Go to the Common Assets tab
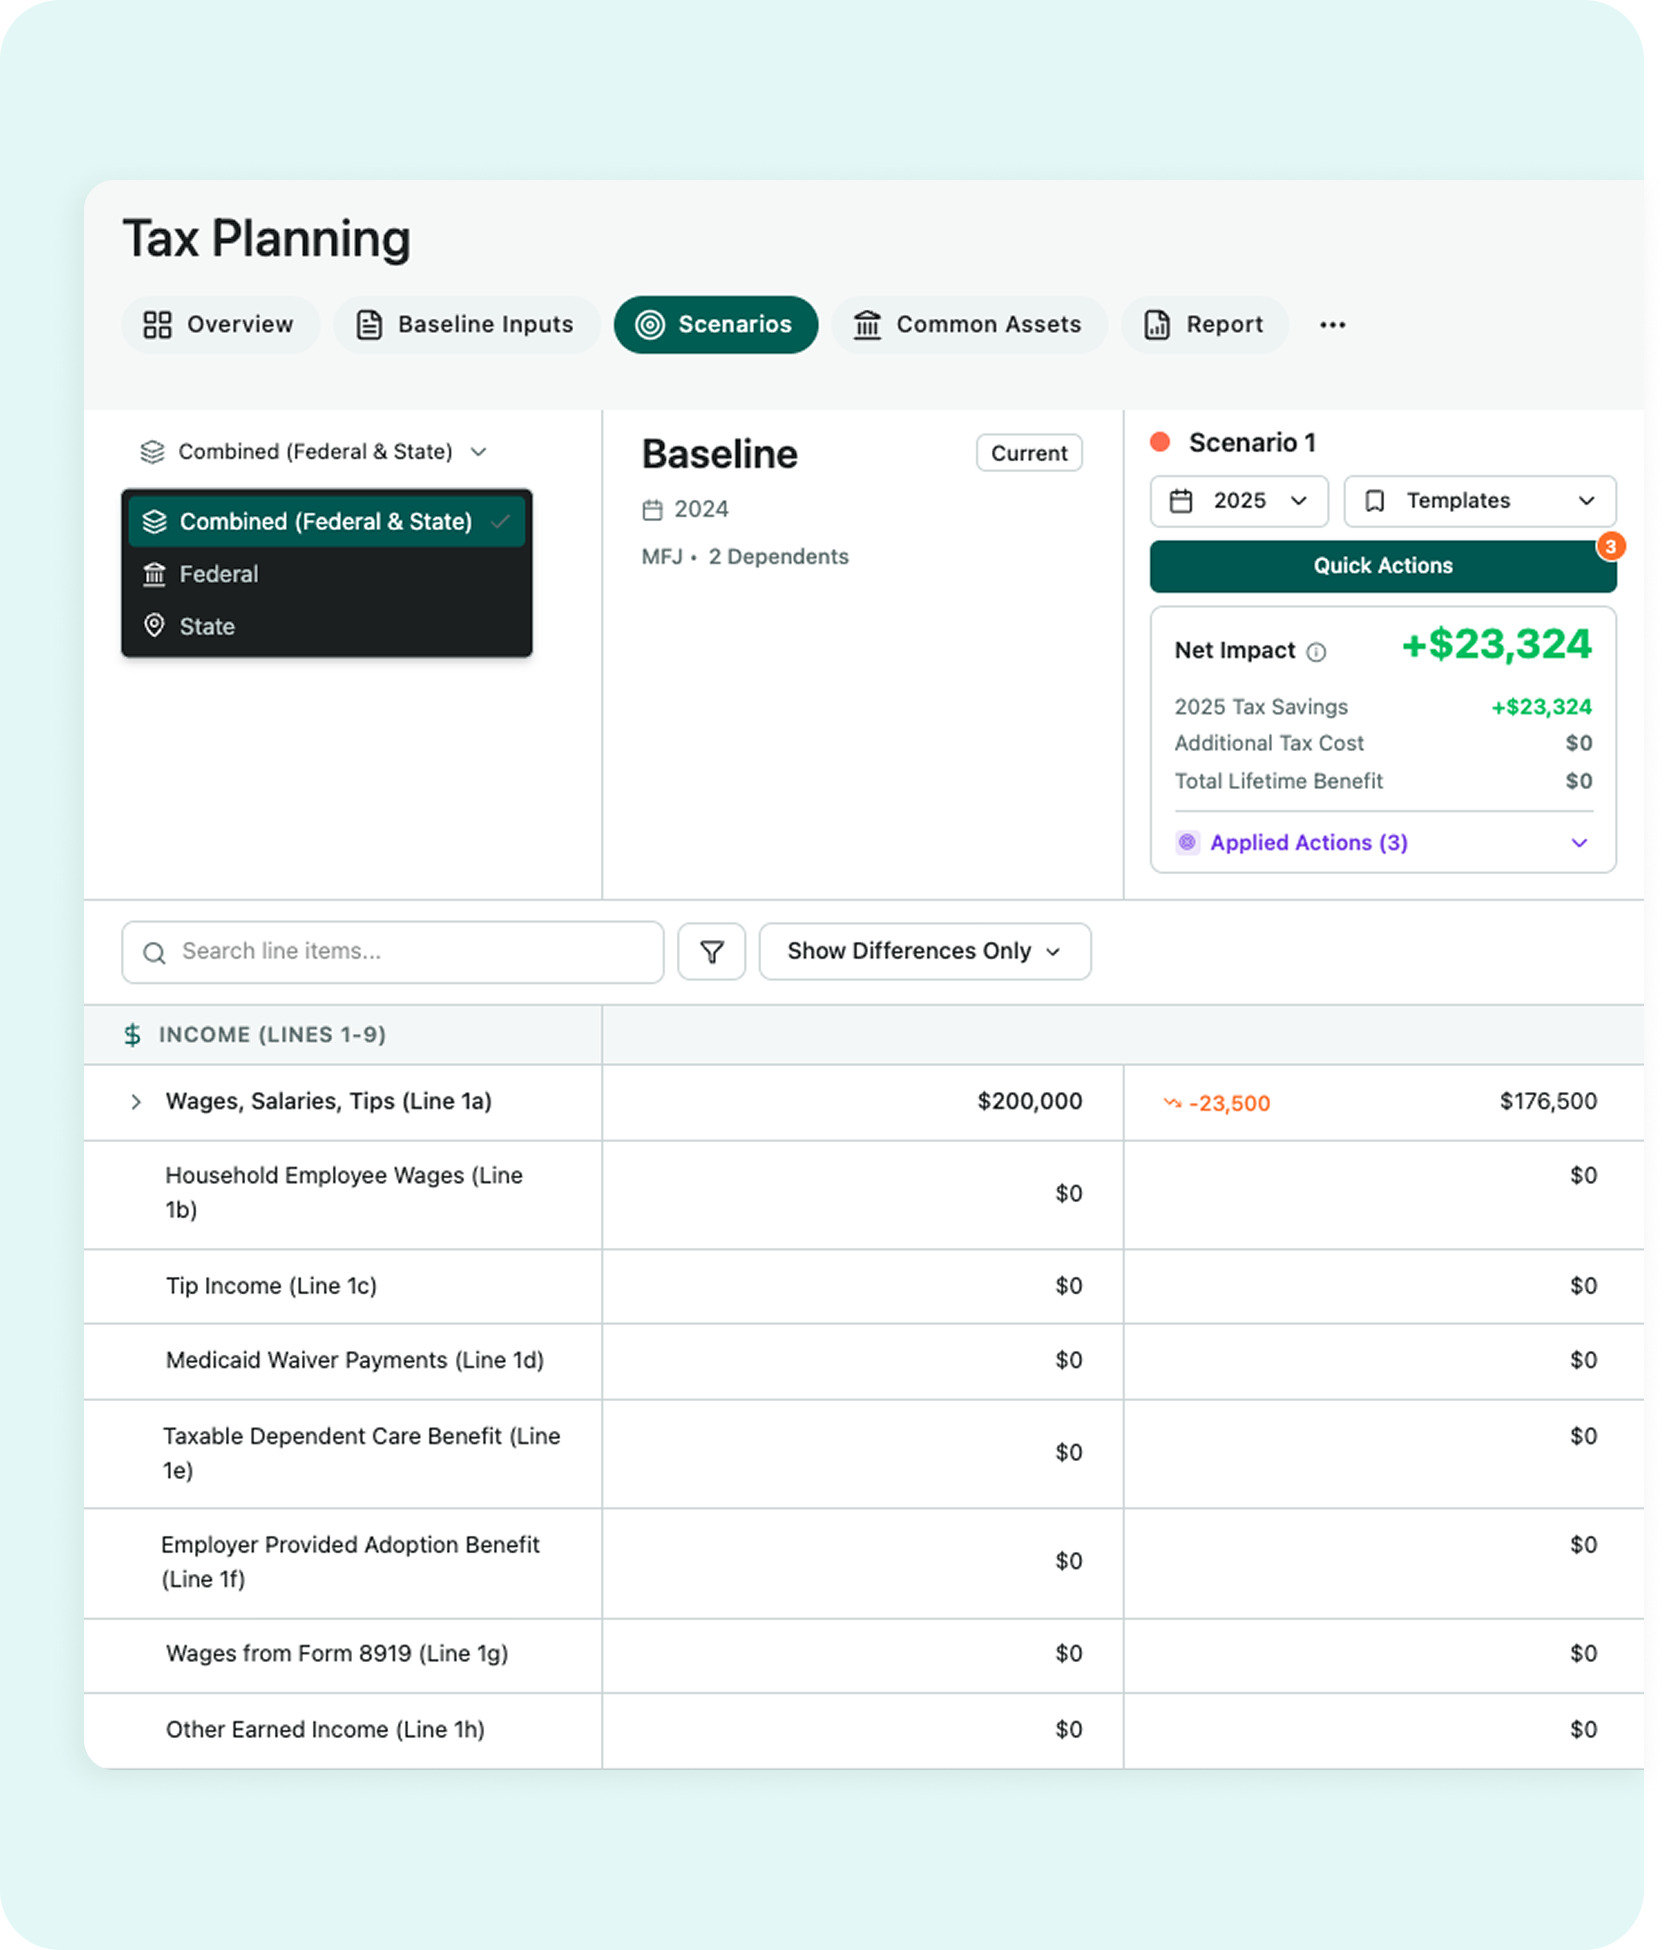Image resolution: width=1668 pixels, height=1950 pixels. point(968,325)
